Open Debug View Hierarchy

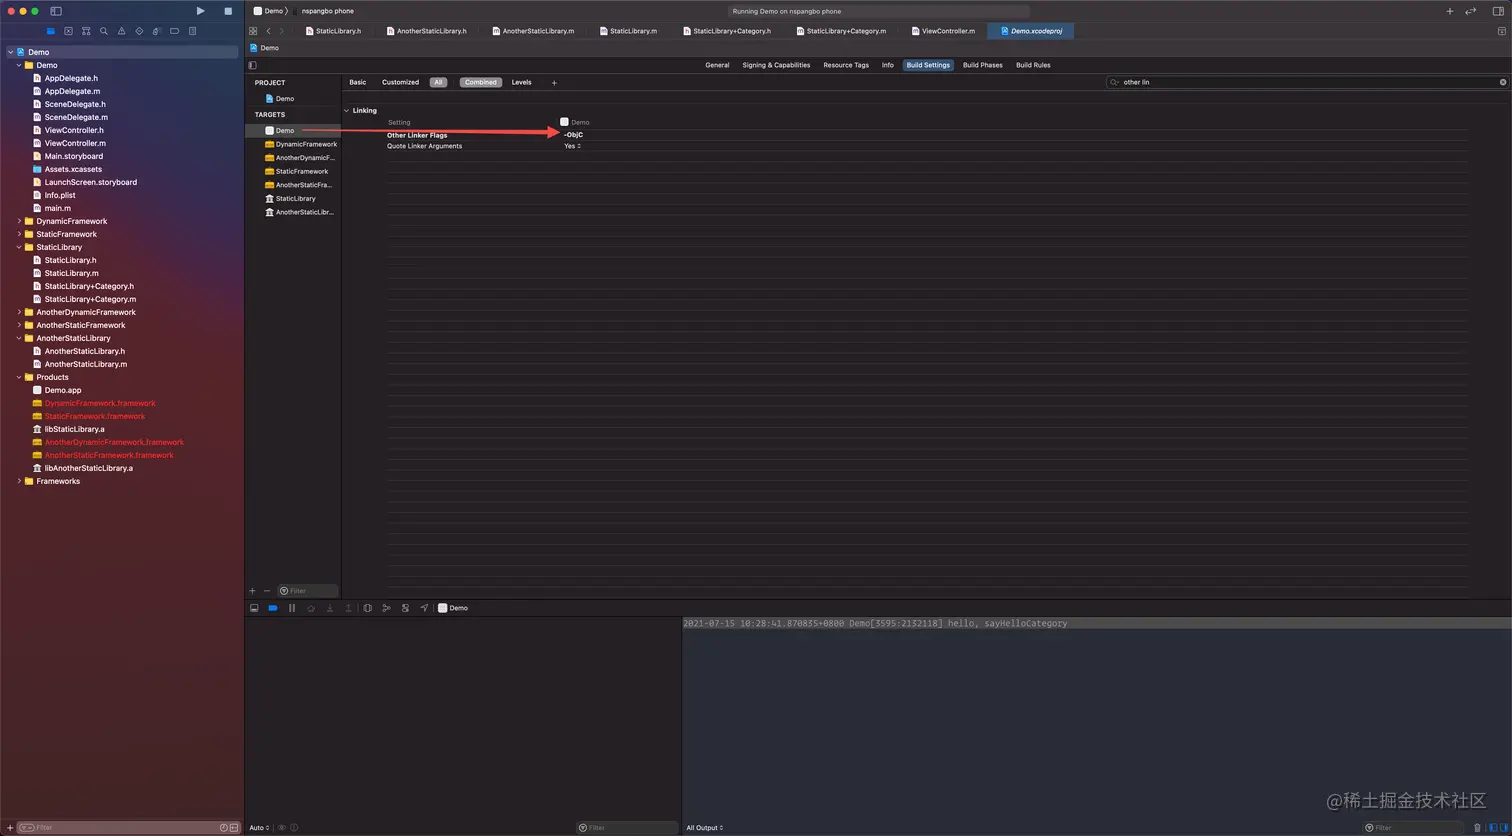(x=367, y=608)
